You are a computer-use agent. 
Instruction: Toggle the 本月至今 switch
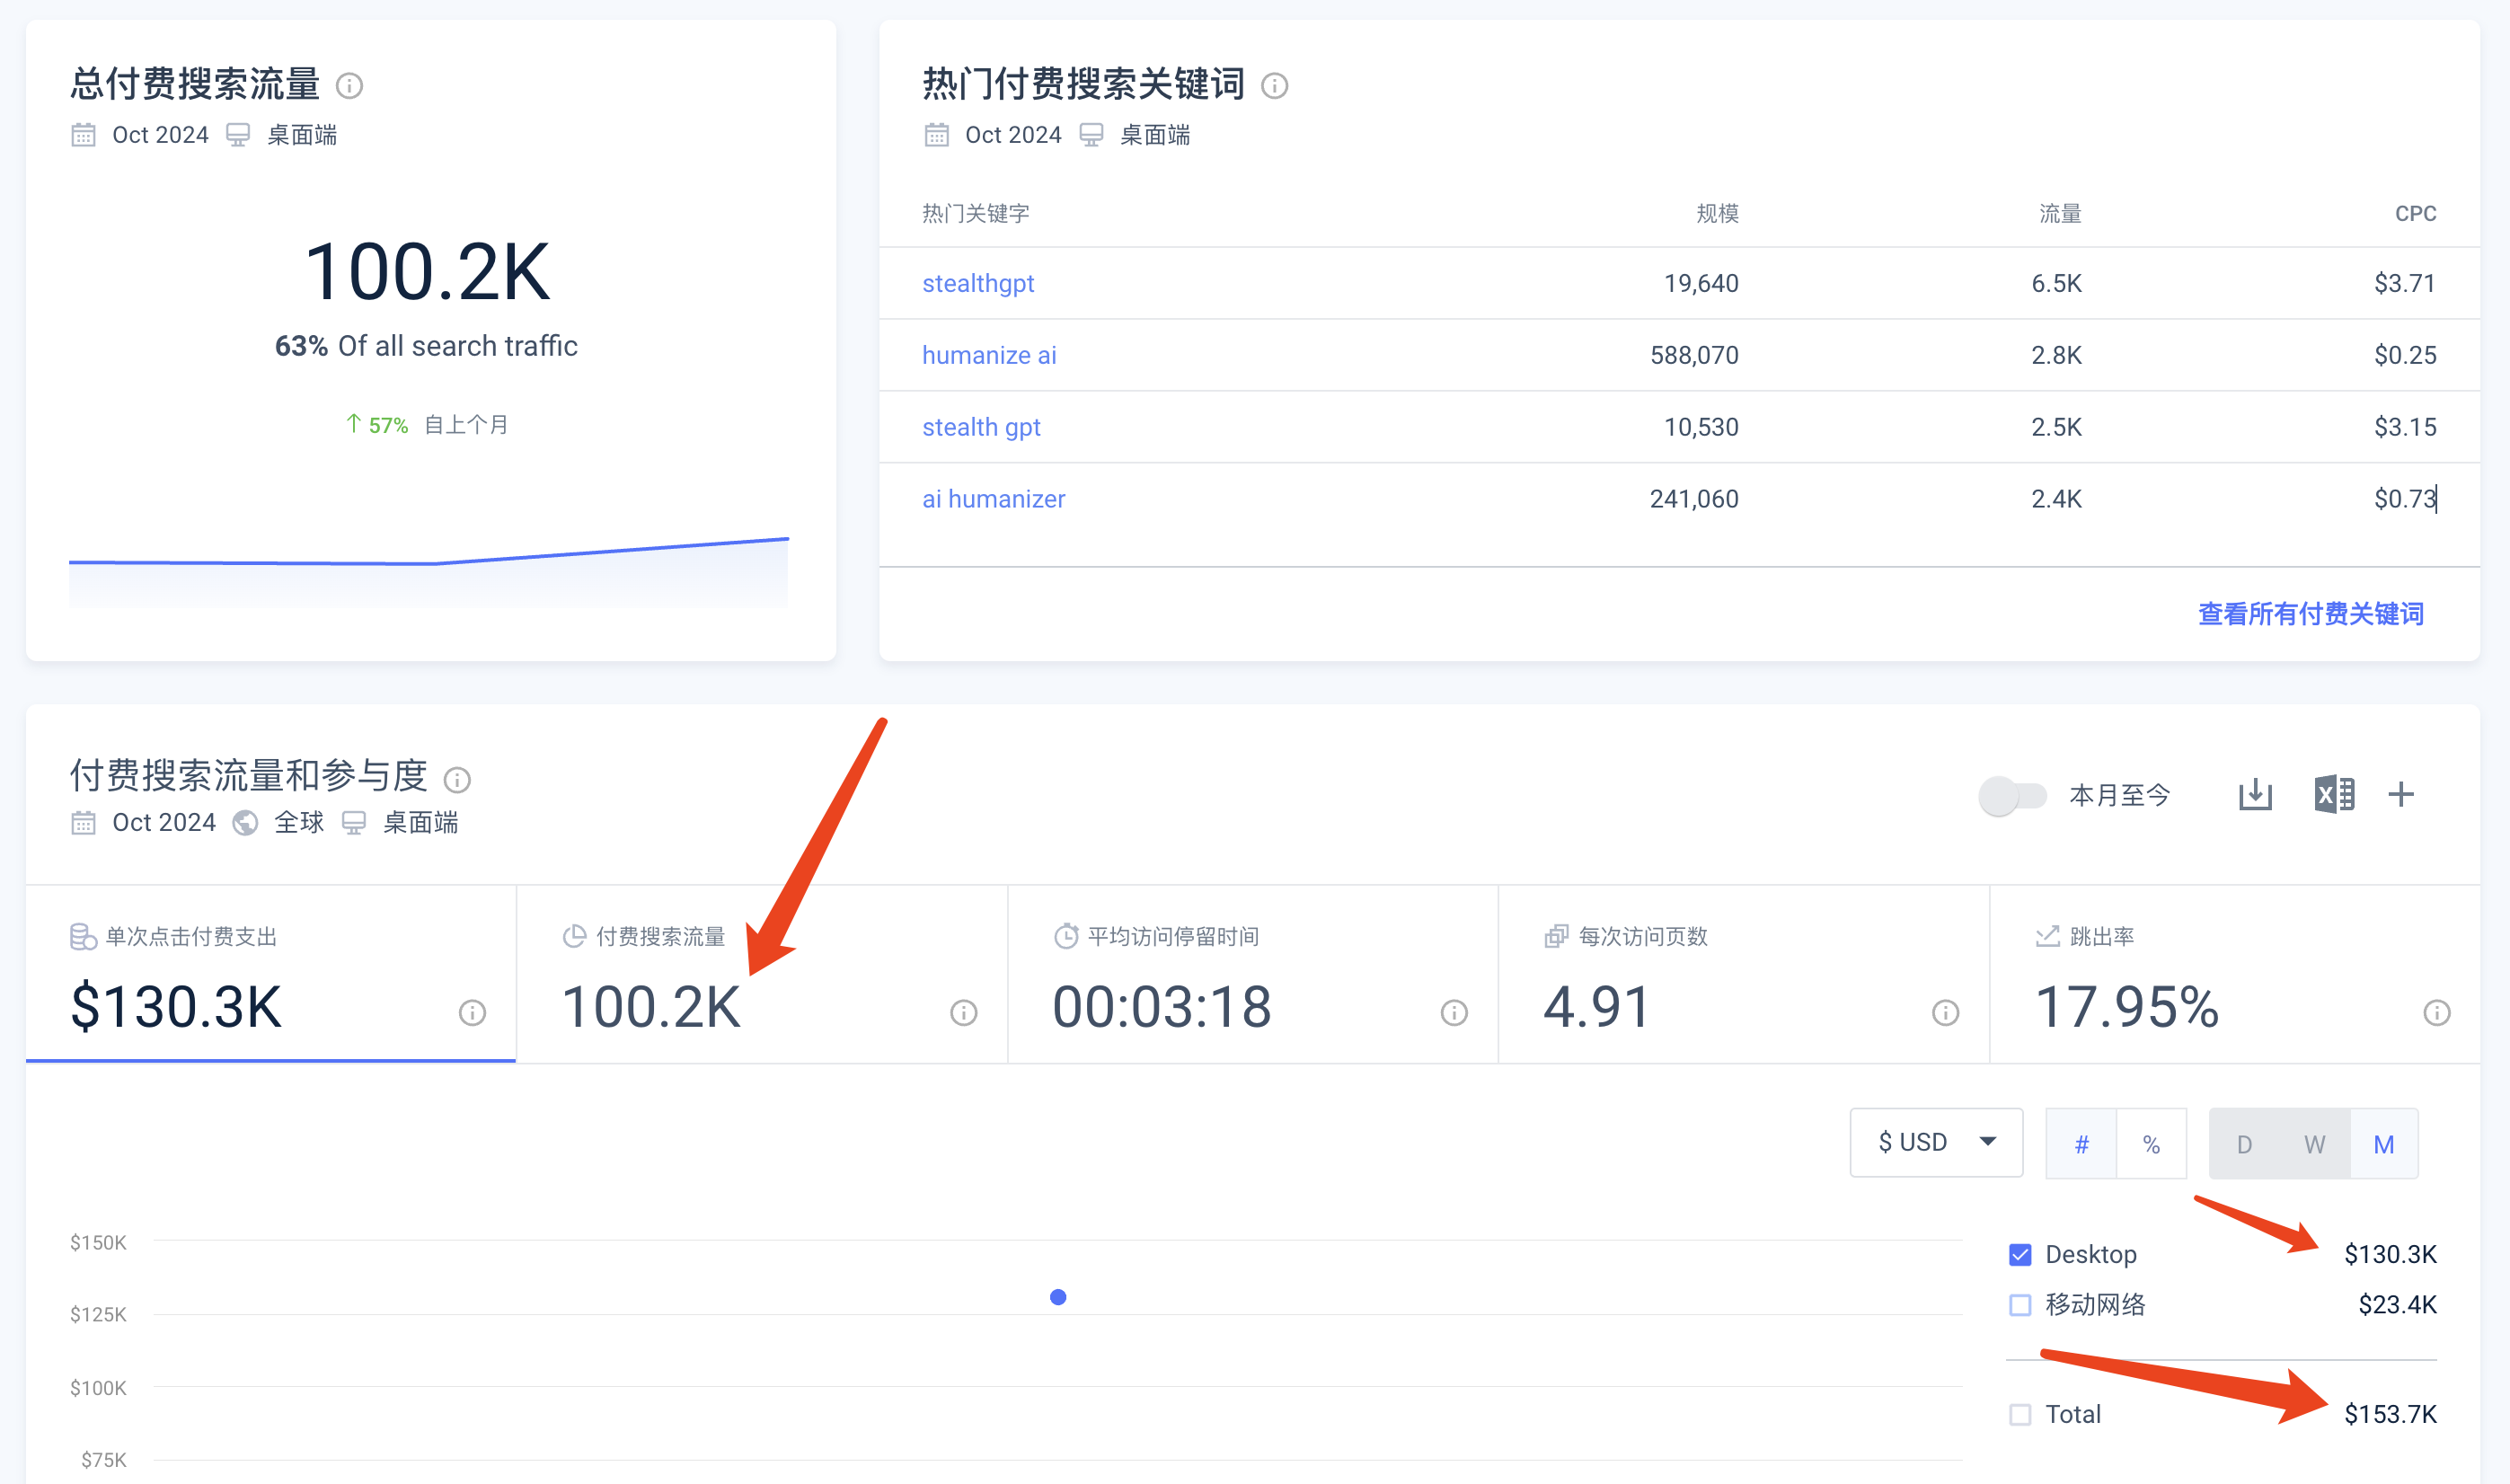coord(2012,796)
